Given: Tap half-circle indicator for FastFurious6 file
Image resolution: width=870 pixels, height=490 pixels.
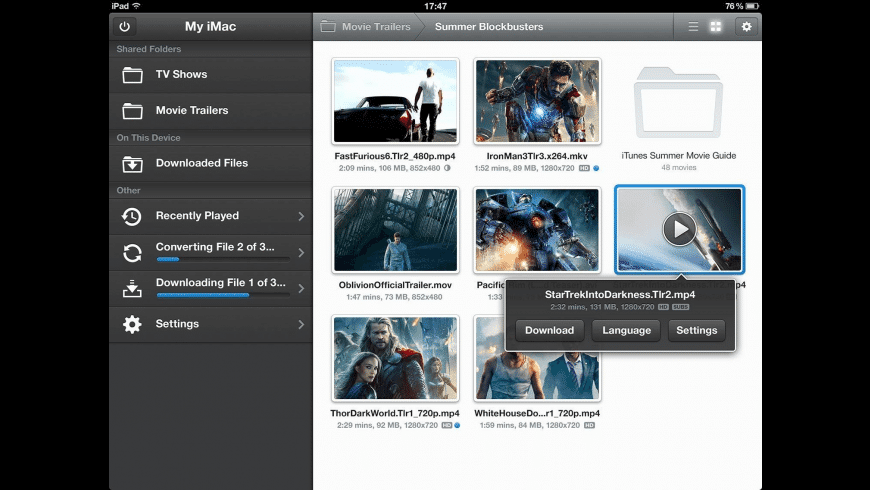Looking at the screenshot, I should coord(447,168).
